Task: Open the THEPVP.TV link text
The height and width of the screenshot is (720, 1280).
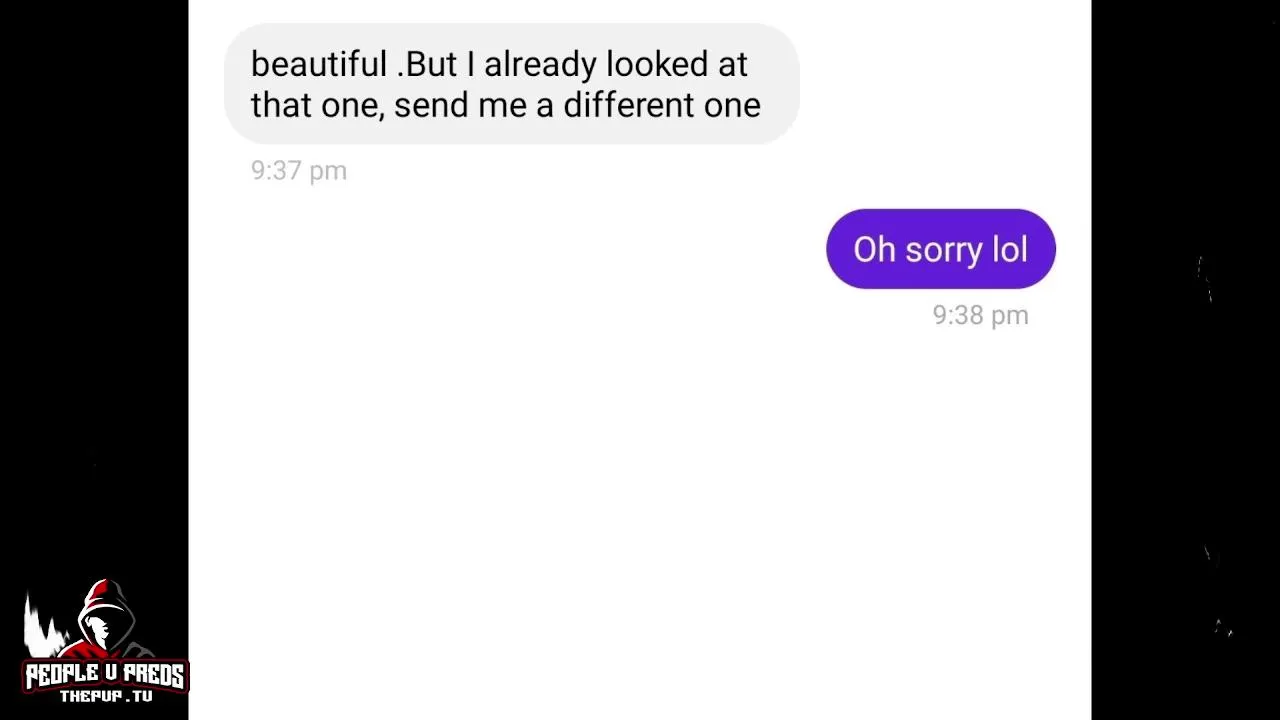Action: [105, 697]
